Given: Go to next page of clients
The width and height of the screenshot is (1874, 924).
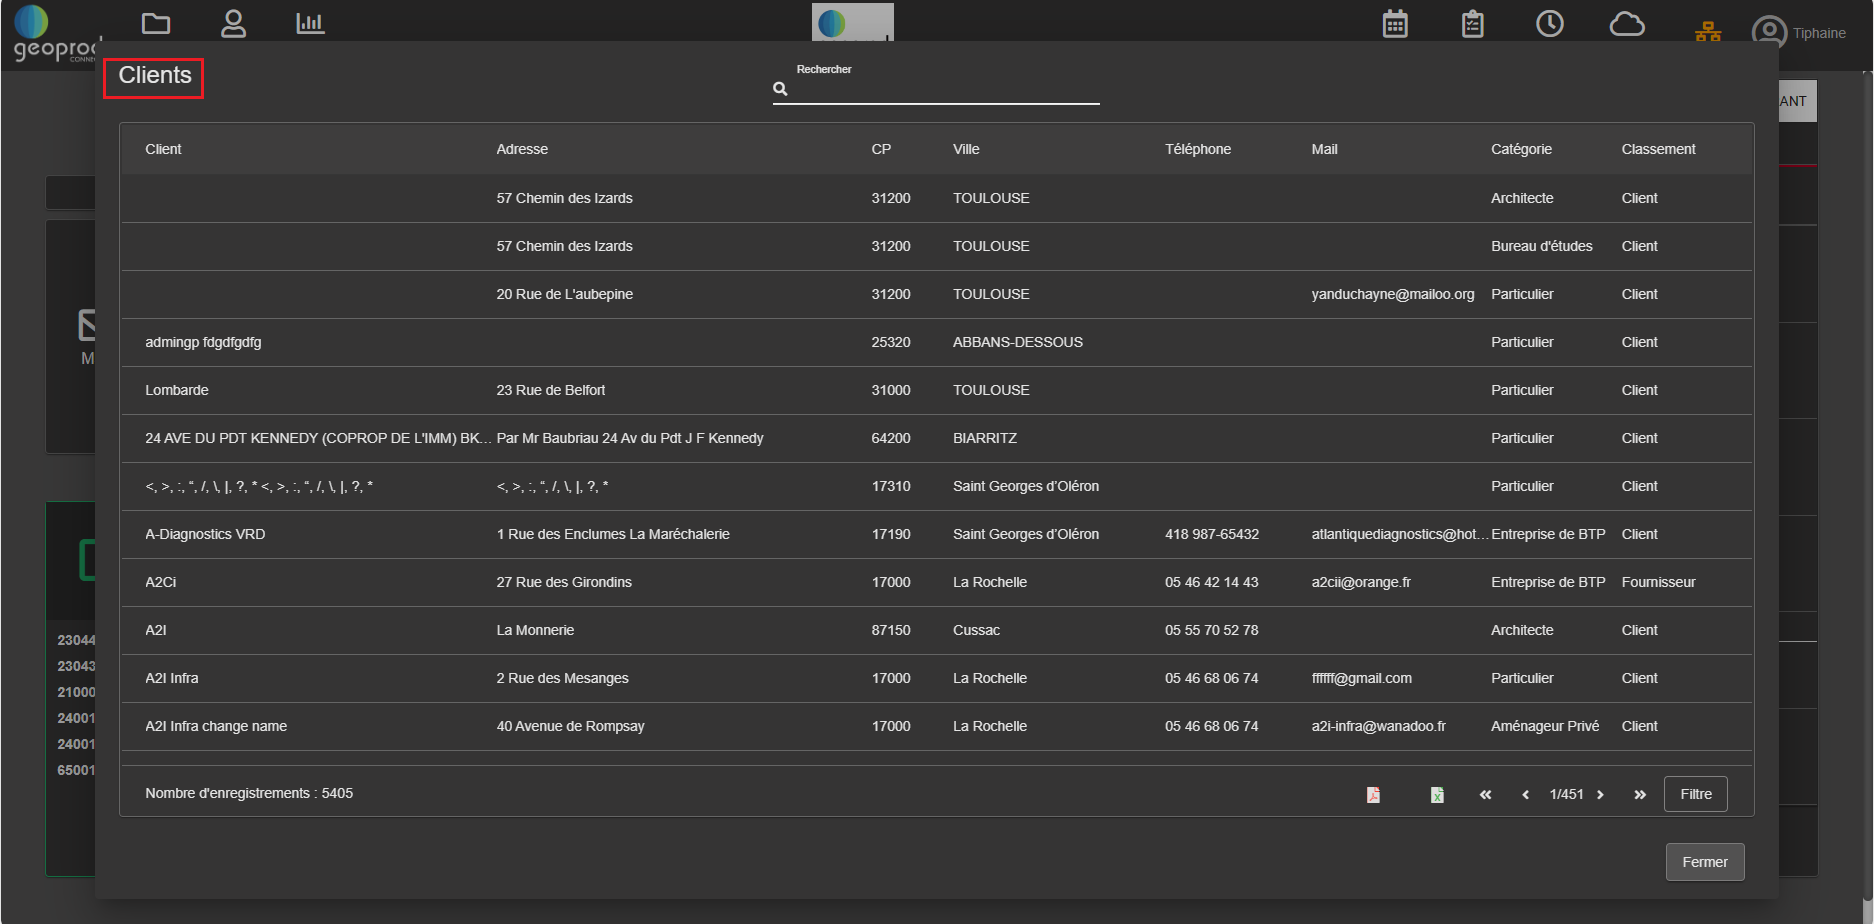Looking at the screenshot, I should click(x=1600, y=794).
